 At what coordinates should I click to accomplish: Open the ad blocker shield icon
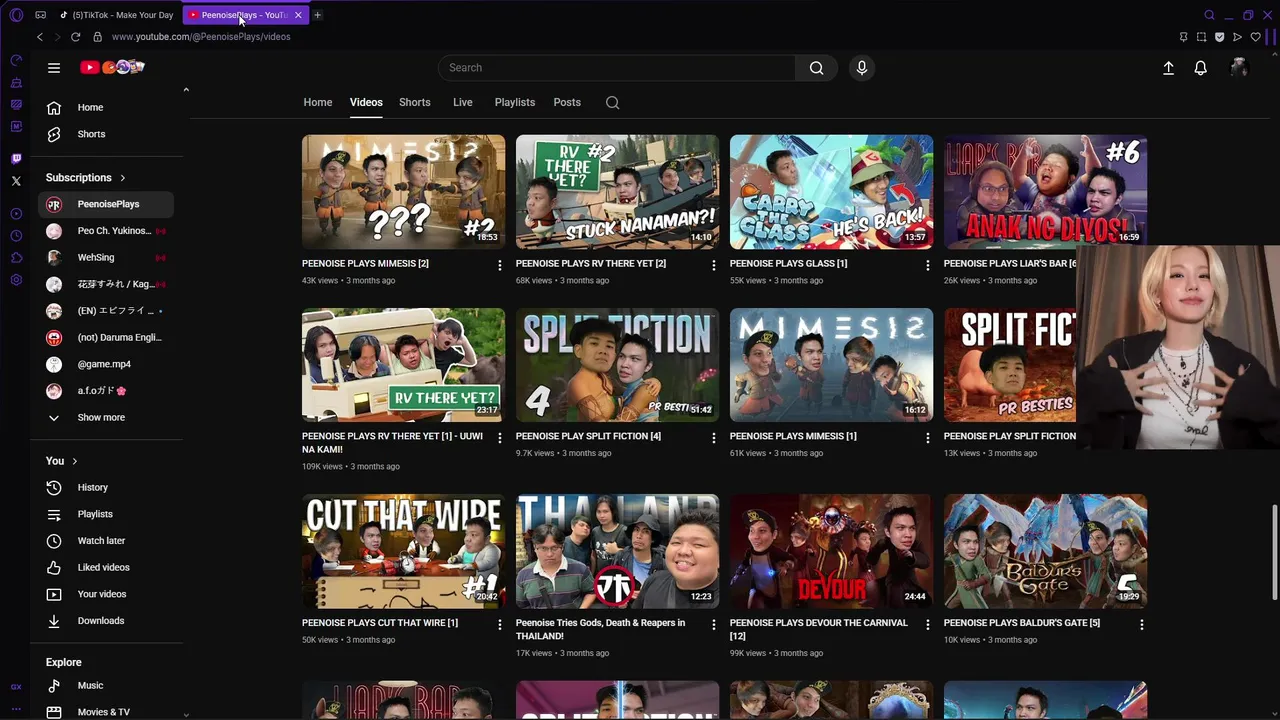pyautogui.click(x=1219, y=37)
